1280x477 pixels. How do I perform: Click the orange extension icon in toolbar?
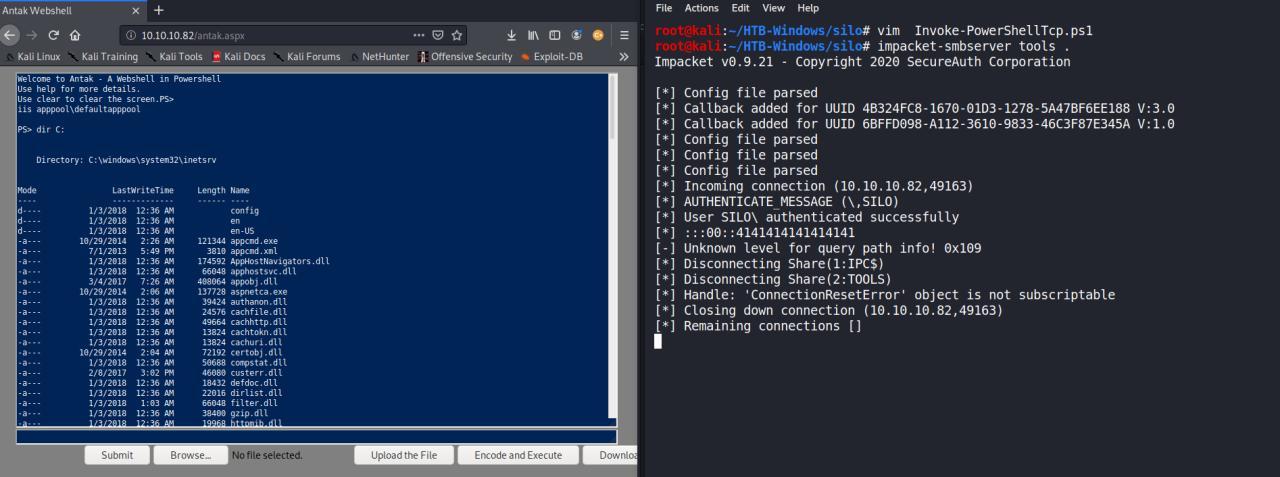tap(599, 35)
